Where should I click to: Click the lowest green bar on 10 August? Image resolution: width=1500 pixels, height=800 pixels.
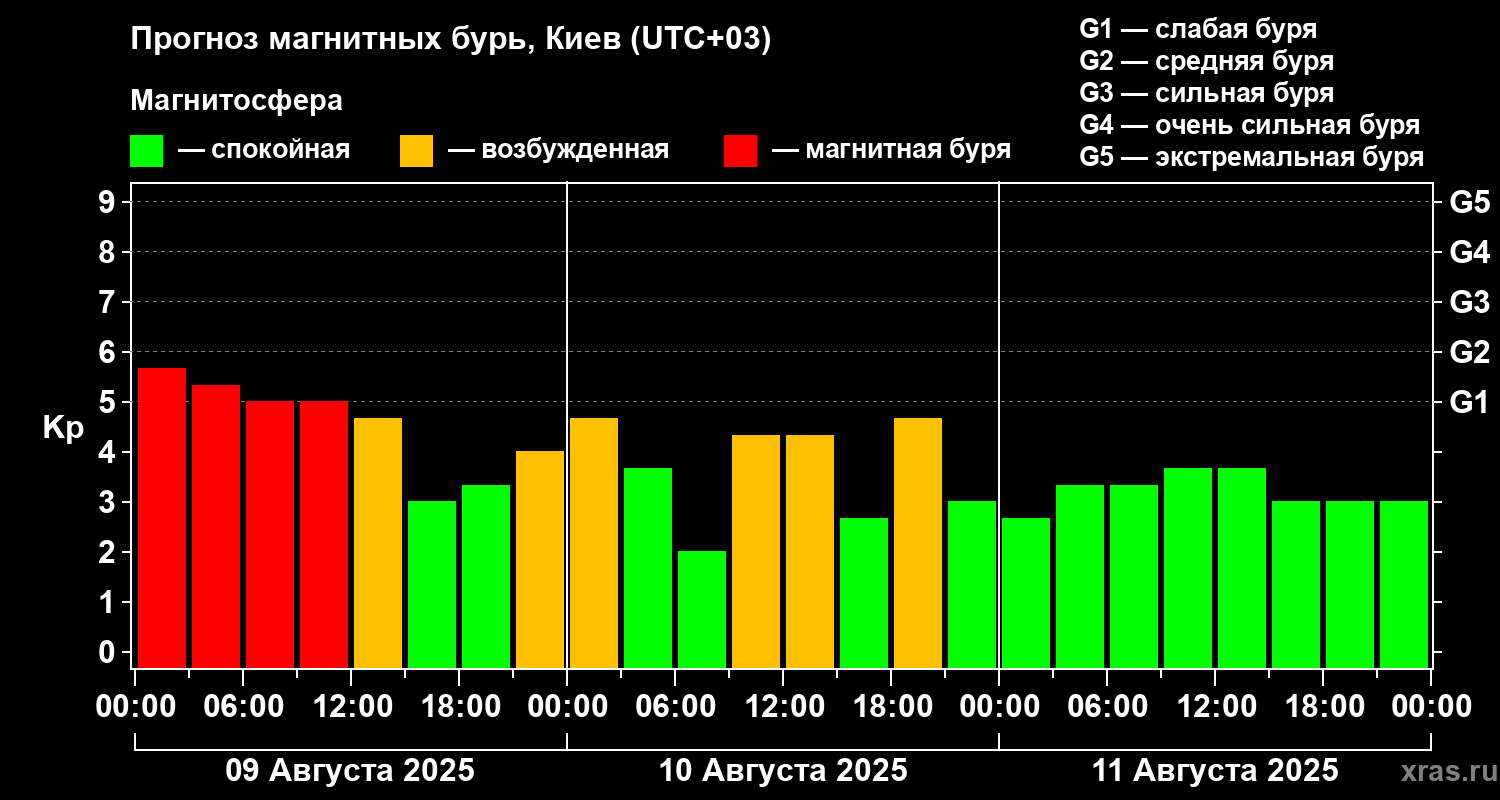click(702, 609)
